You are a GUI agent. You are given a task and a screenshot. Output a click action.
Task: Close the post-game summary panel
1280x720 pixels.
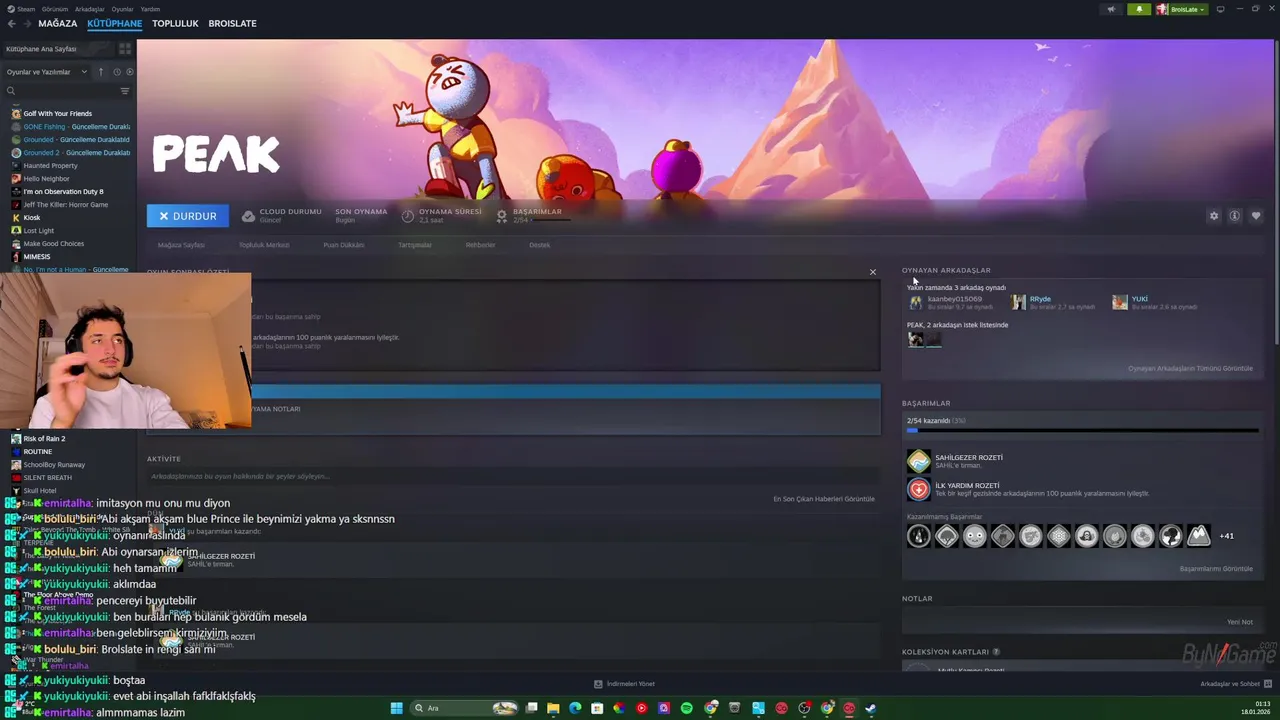coord(872,272)
